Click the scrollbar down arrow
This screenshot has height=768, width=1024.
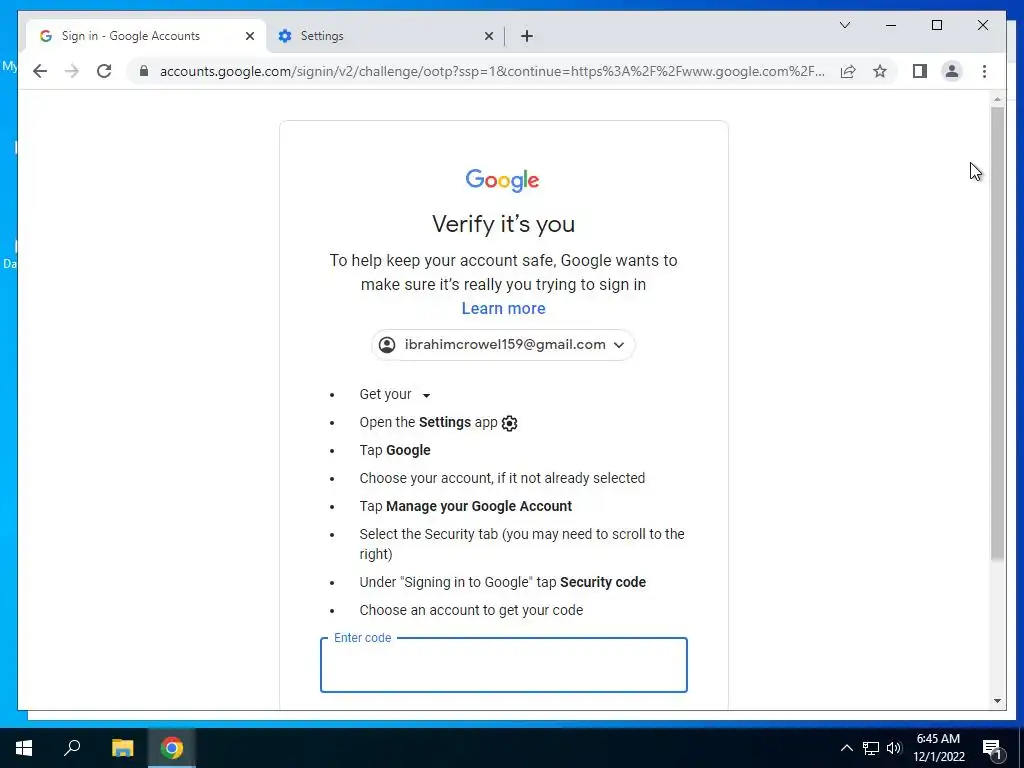tap(997, 701)
